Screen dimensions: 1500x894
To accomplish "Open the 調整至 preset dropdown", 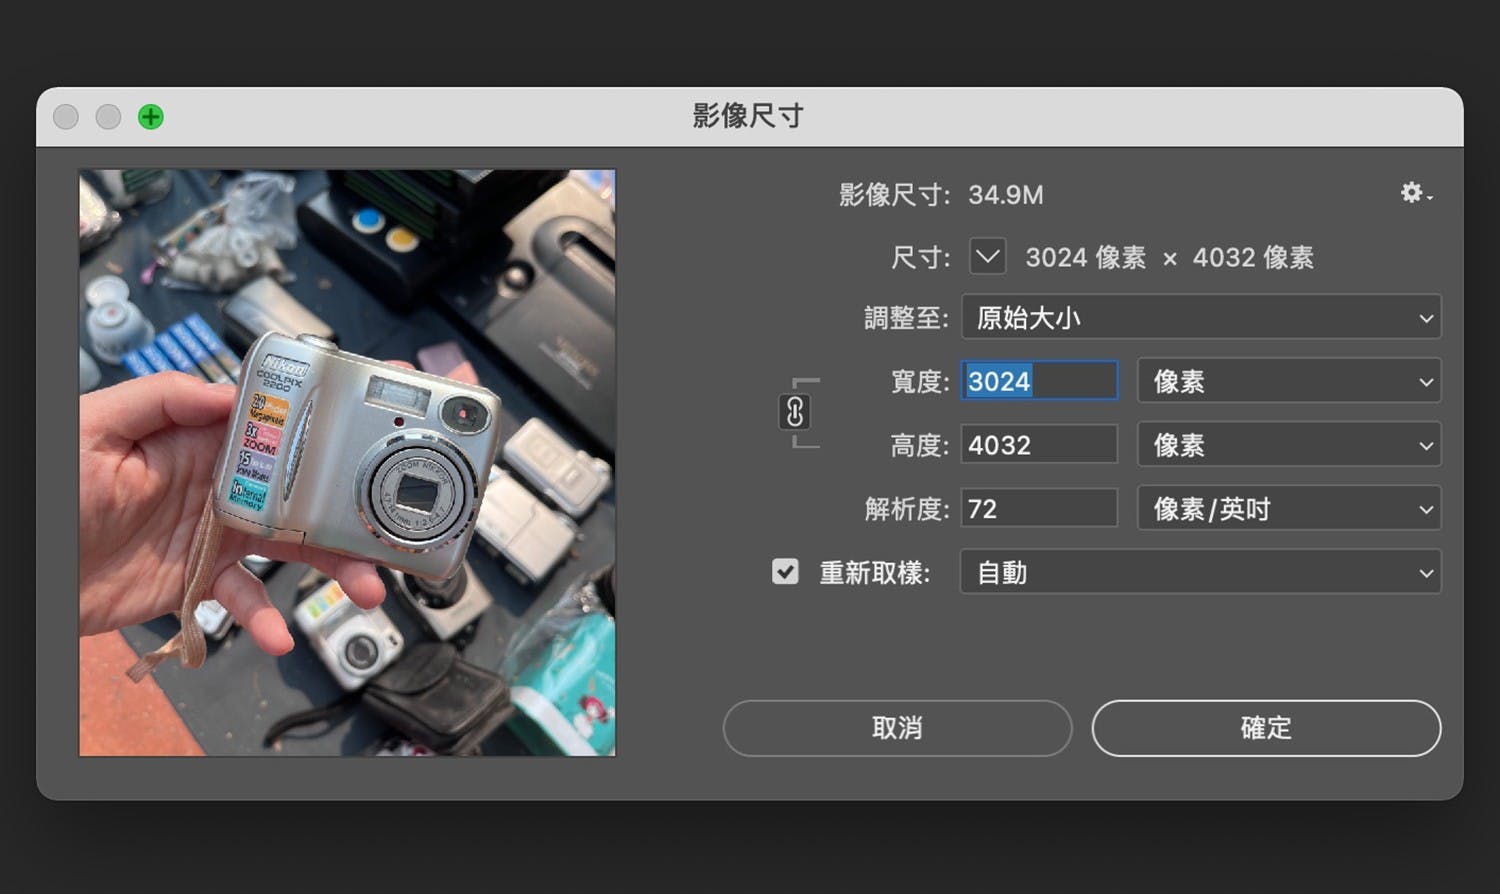I will coord(1200,318).
